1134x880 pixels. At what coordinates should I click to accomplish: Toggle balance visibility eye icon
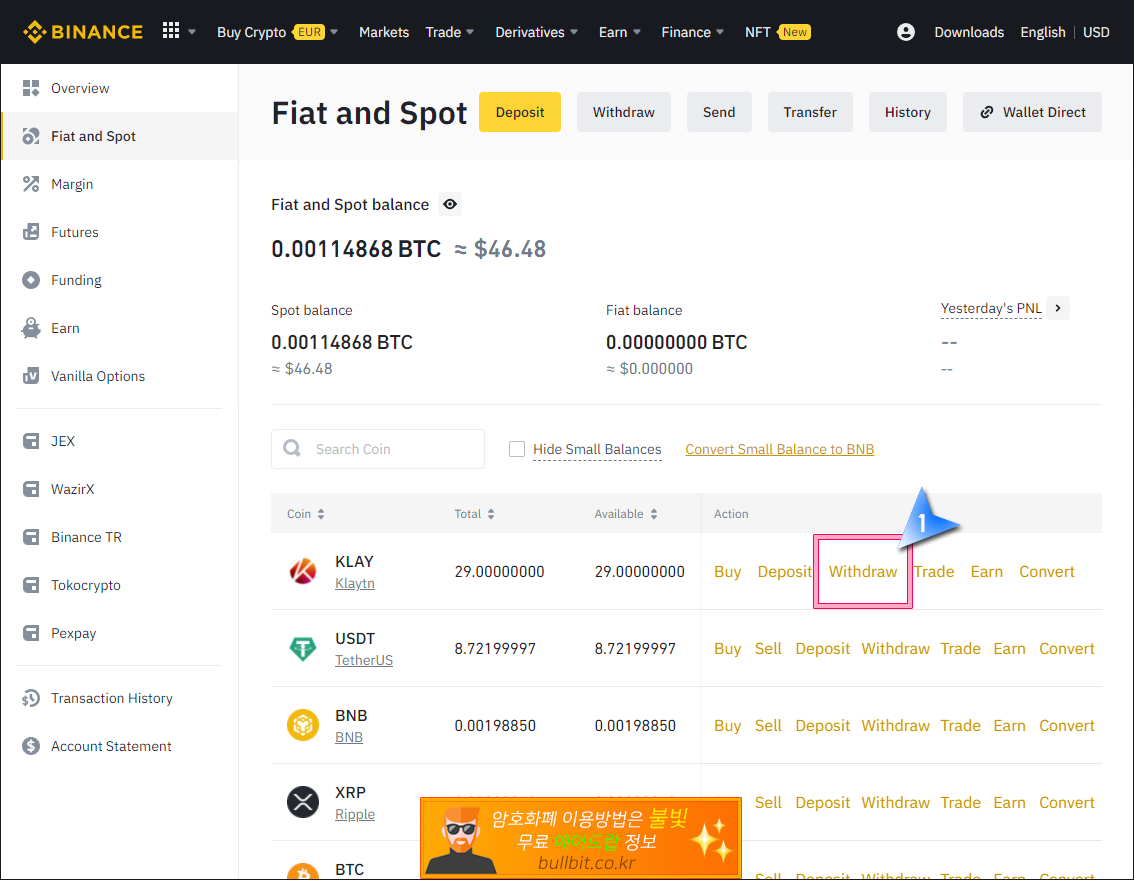(450, 205)
